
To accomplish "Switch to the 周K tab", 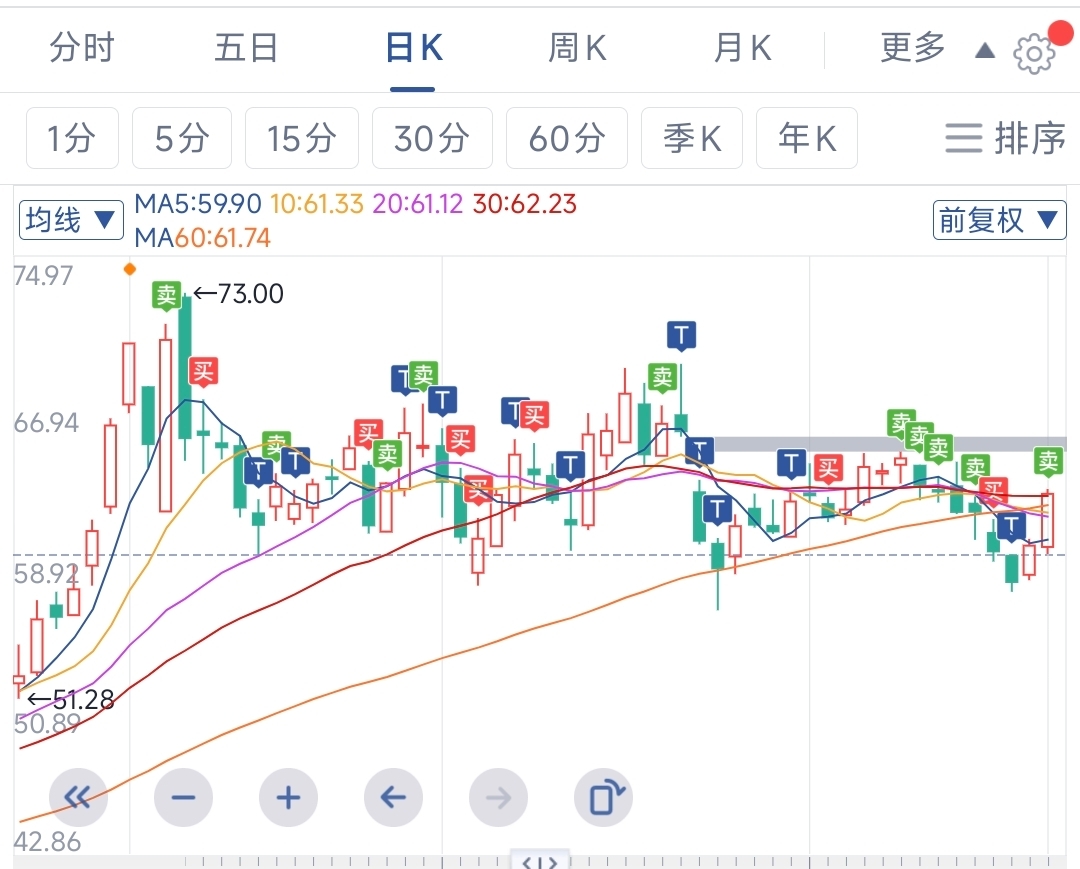I will click(577, 48).
